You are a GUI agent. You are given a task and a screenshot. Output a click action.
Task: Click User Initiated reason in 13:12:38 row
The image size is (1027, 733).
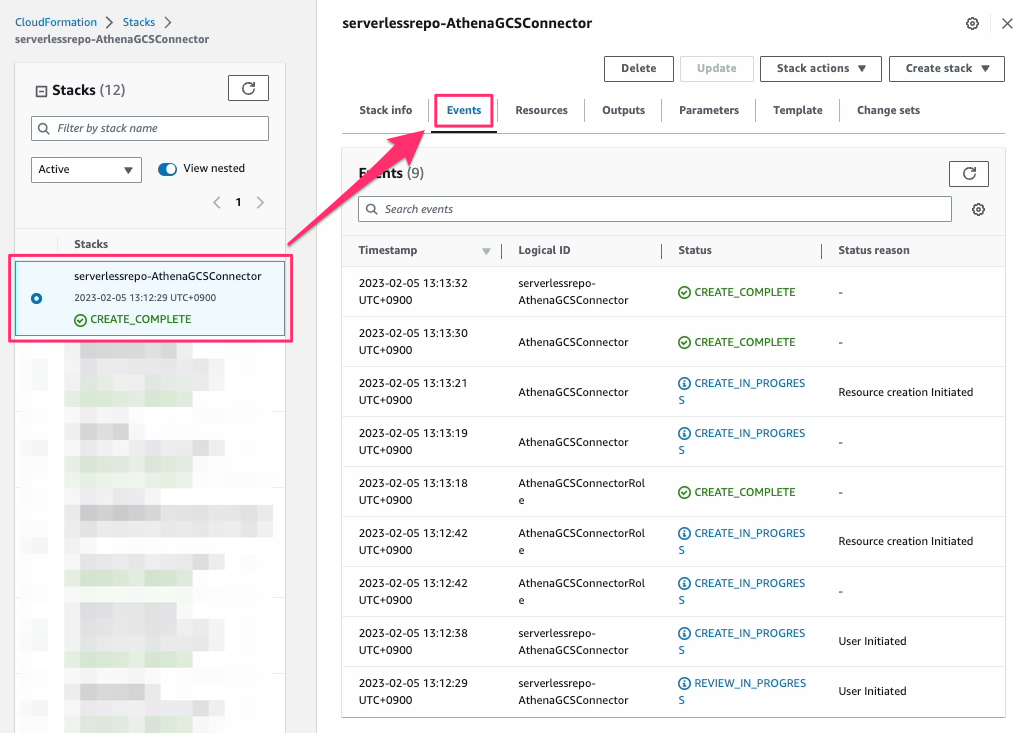pyautogui.click(x=872, y=641)
